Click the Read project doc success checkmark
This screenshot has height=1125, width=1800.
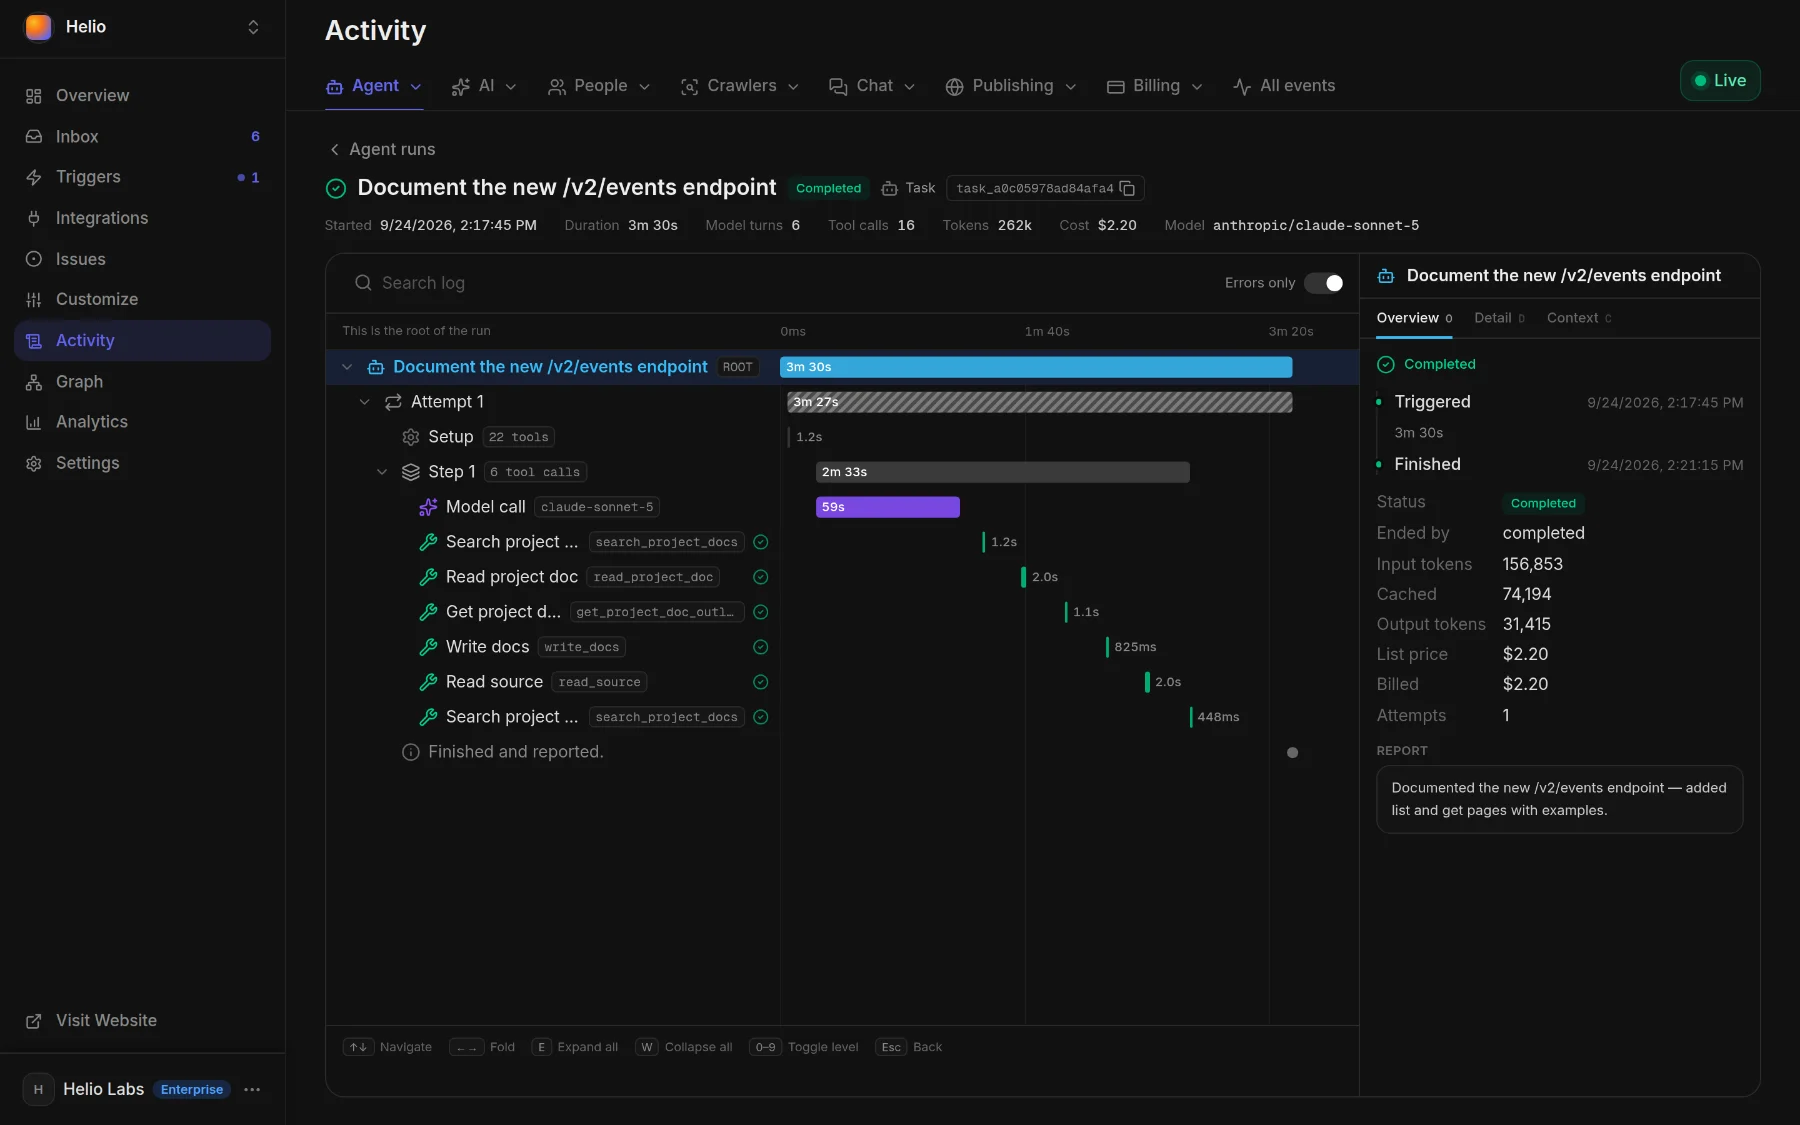(x=760, y=577)
